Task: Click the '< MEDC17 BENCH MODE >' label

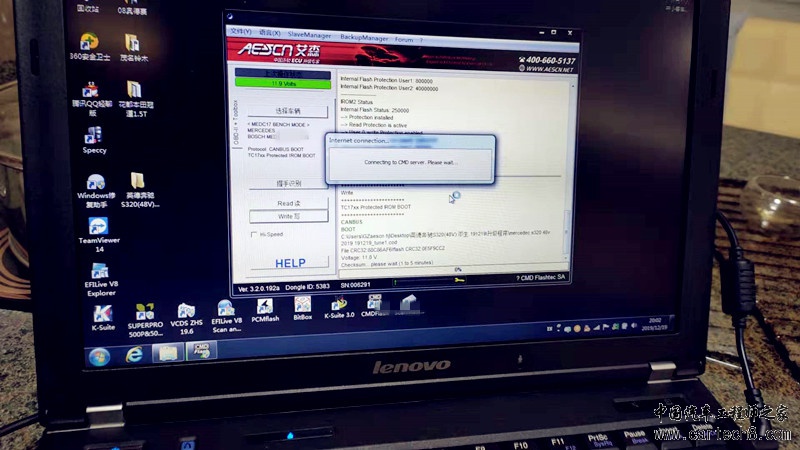Action: [279, 124]
